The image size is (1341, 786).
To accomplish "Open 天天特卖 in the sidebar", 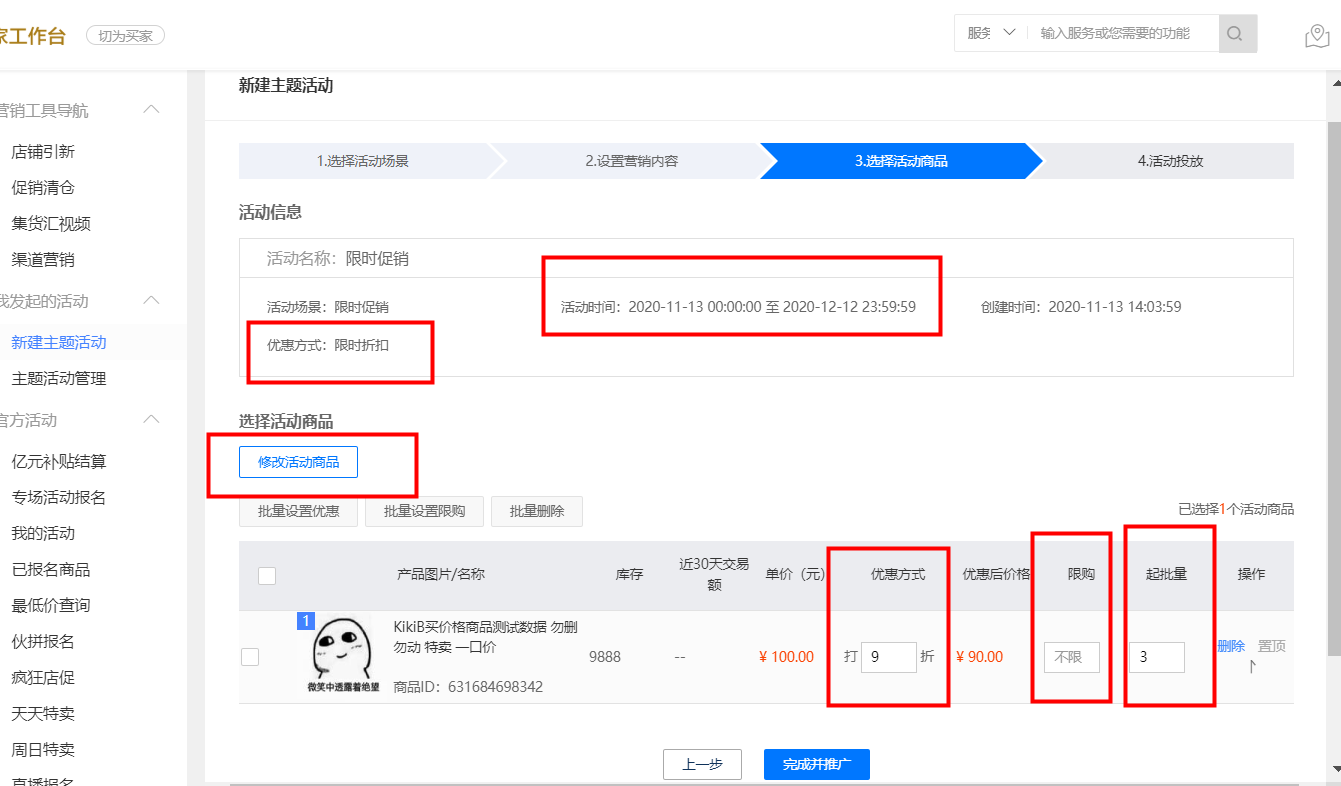I will click(42, 713).
